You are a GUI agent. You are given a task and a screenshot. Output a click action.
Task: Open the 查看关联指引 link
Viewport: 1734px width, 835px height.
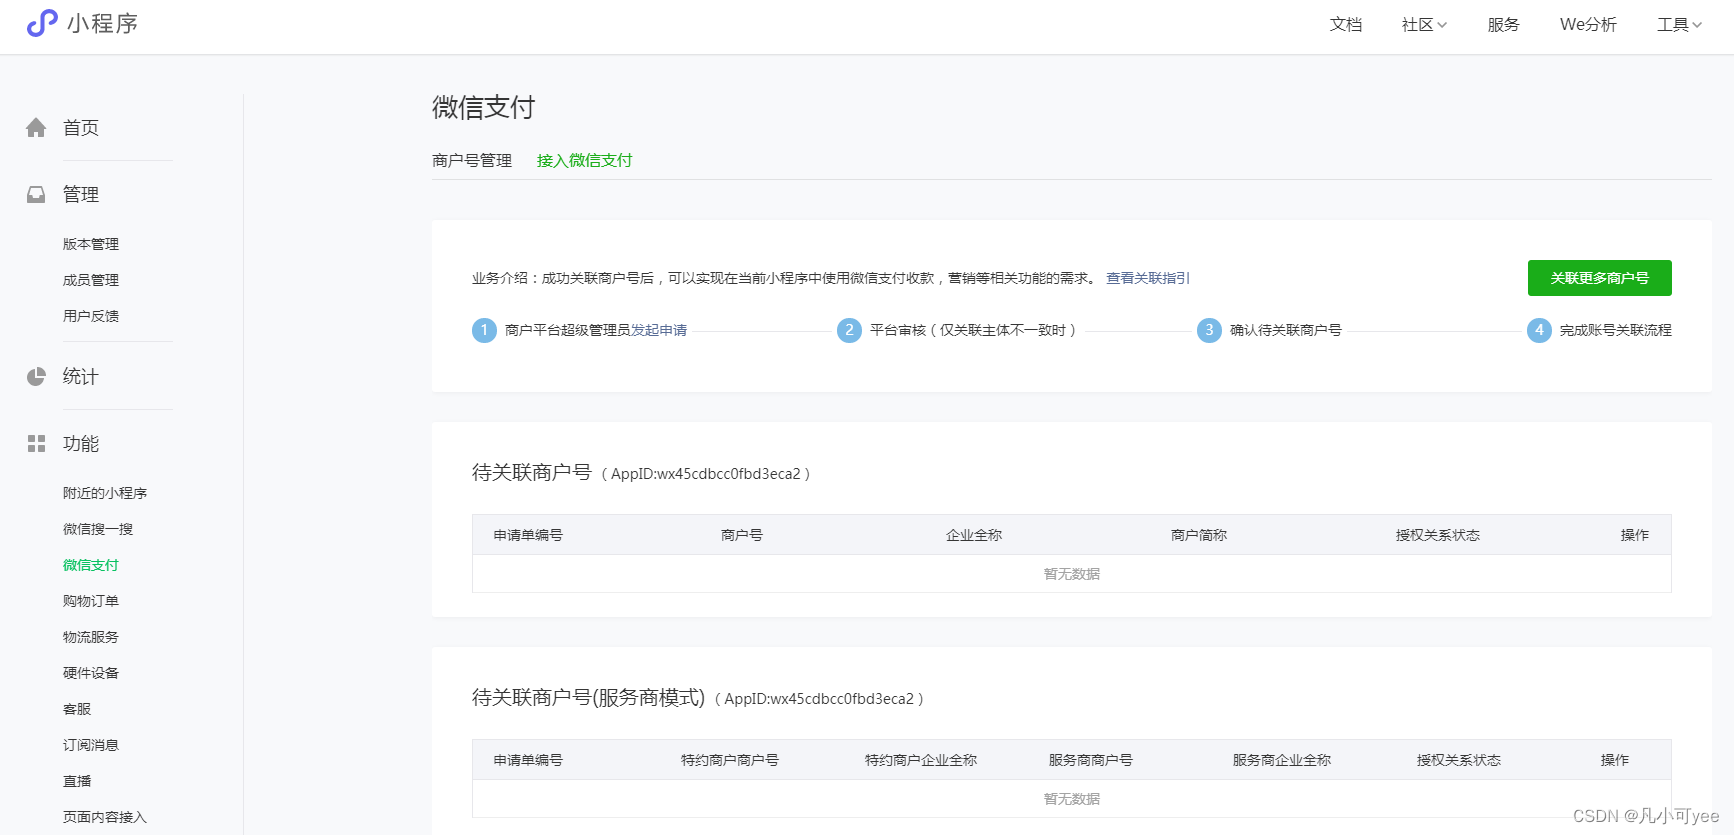1148,278
